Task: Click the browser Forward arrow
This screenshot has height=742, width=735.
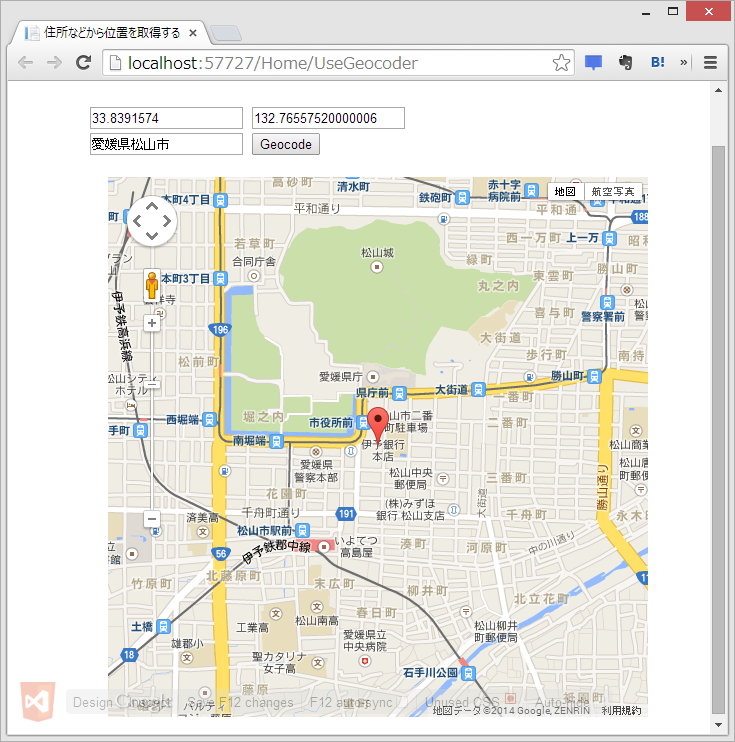Action: (54, 62)
